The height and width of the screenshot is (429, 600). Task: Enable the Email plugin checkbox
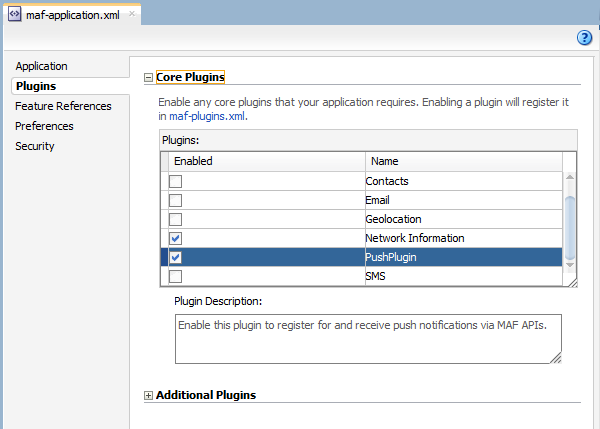pyautogui.click(x=176, y=200)
